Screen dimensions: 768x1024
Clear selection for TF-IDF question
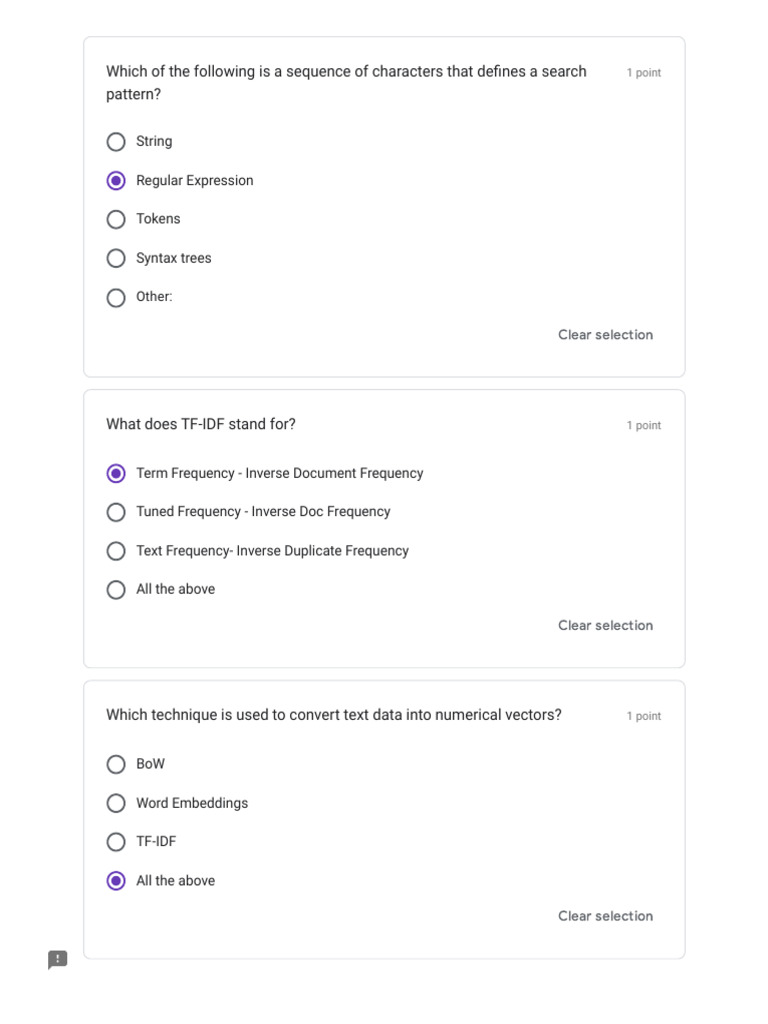click(x=605, y=625)
